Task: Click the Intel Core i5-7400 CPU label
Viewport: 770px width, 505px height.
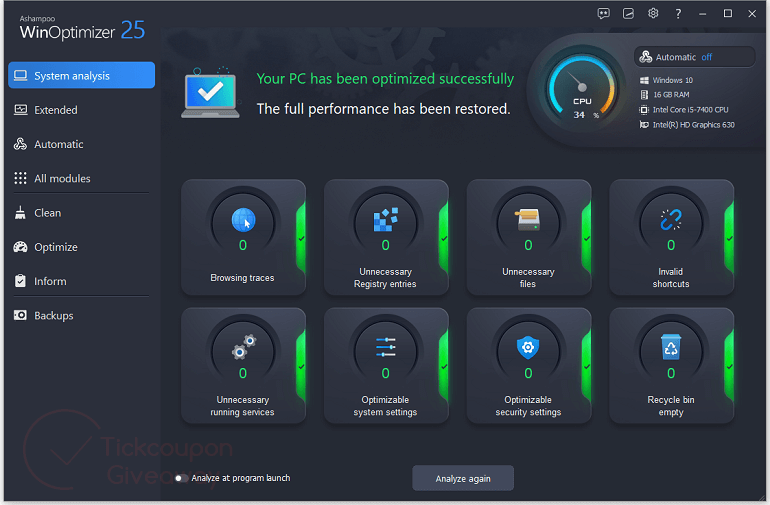Action: (690, 110)
